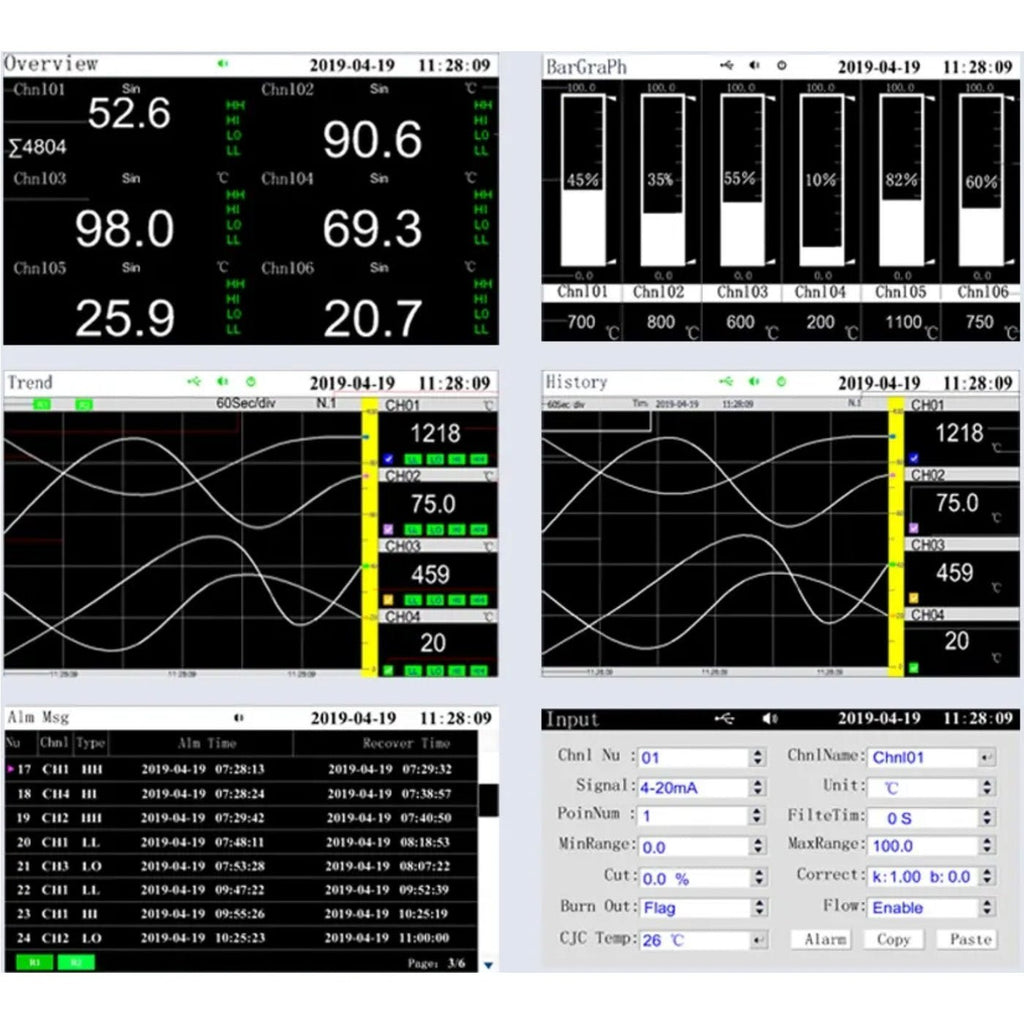Click the green USB icon in Trend header
The width and height of the screenshot is (1024, 1024).
coord(194,381)
